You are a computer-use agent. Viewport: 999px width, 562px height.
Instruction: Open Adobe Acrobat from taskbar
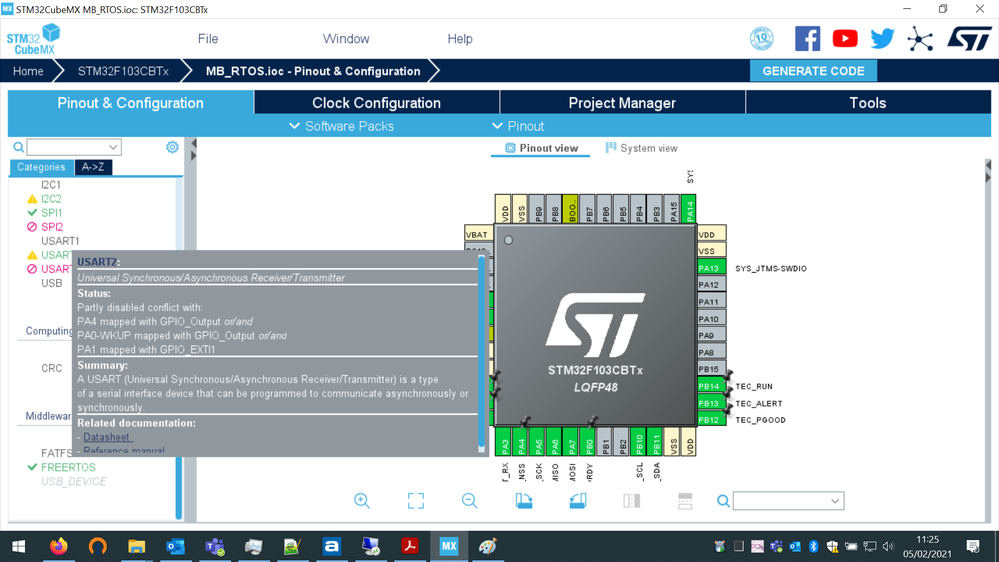coord(410,546)
